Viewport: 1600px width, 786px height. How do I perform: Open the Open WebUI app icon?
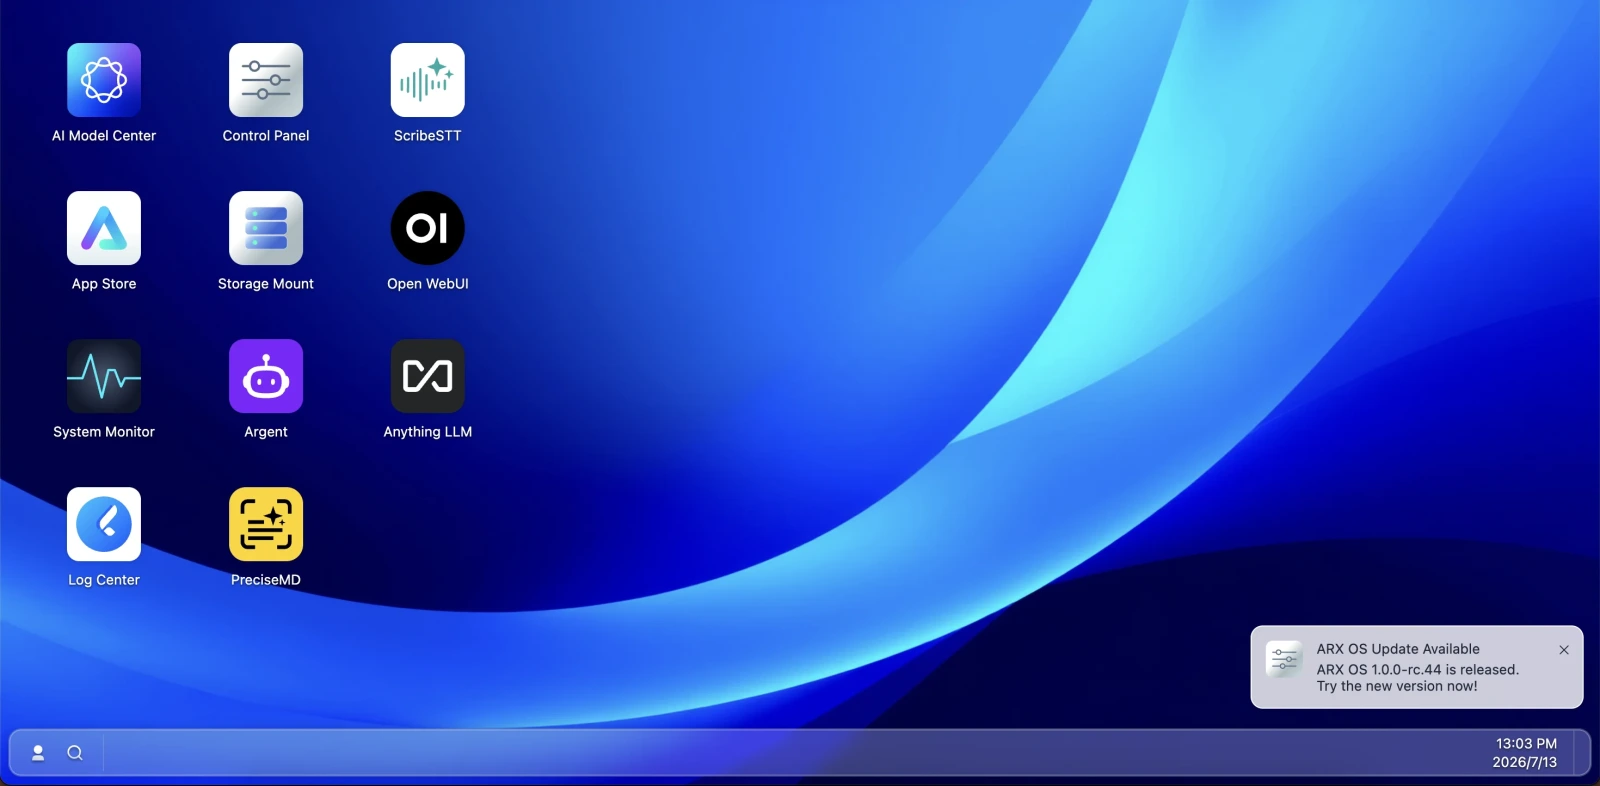click(428, 228)
